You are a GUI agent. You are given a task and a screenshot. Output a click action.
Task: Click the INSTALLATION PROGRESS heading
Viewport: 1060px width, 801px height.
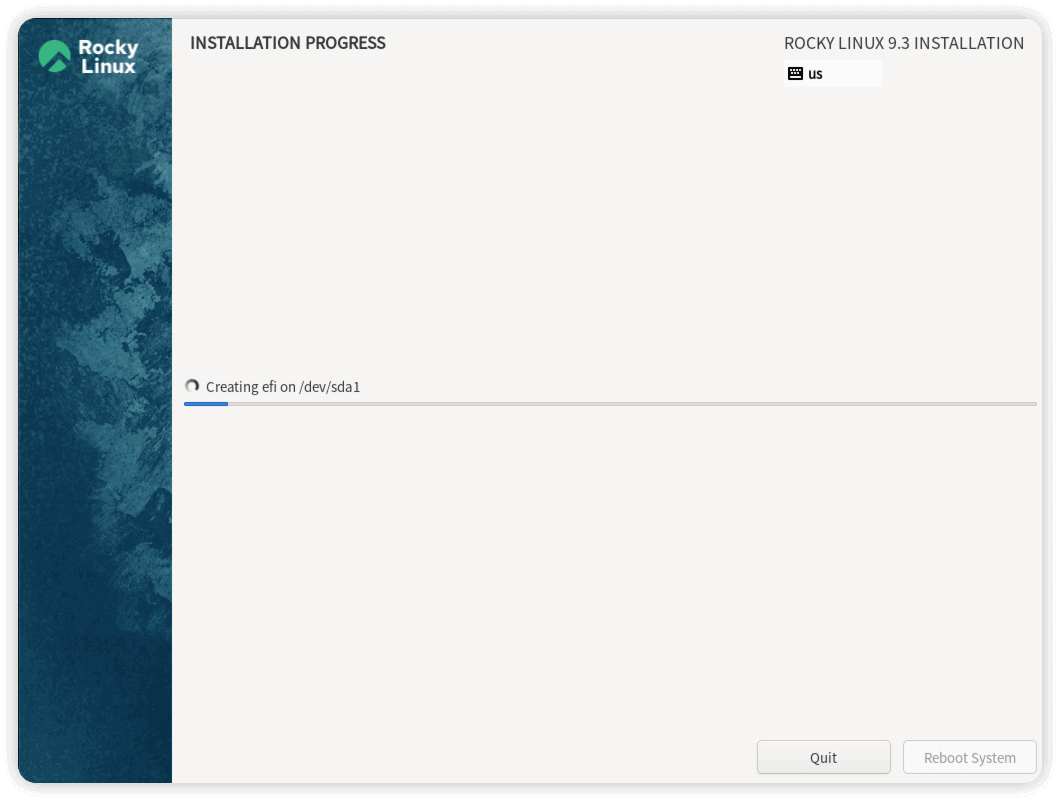[288, 43]
